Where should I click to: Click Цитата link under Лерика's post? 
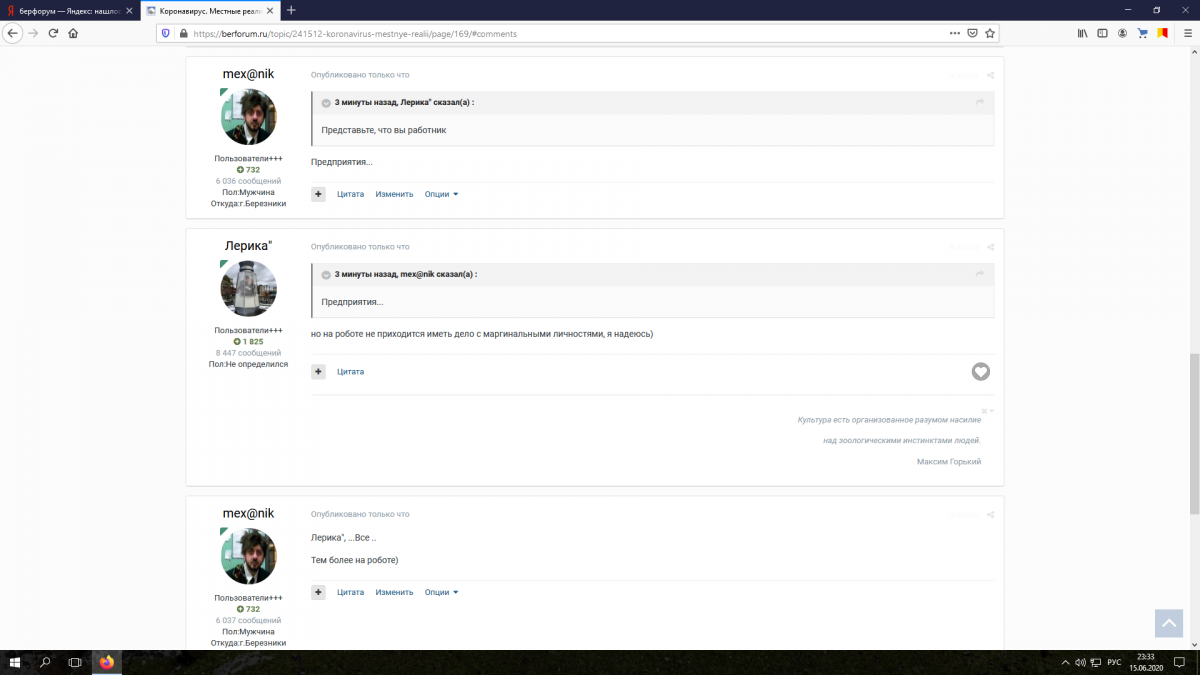pyautogui.click(x=350, y=372)
